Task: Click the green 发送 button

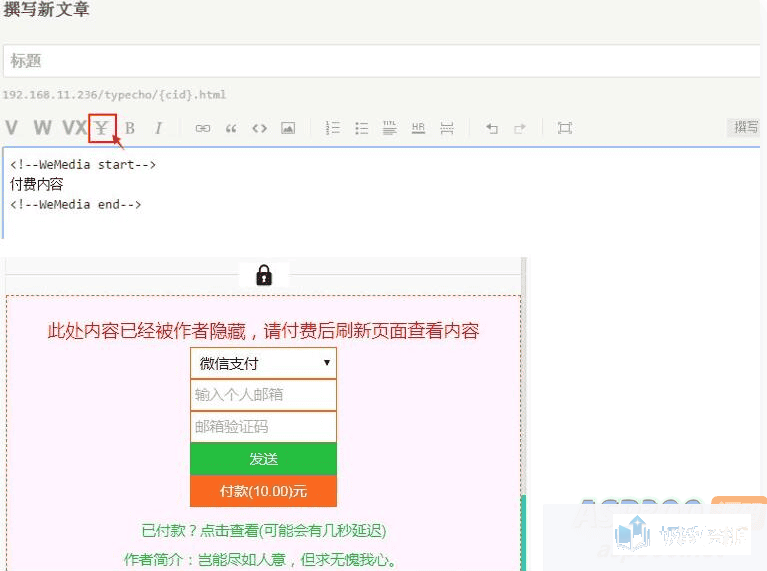Action: click(x=263, y=459)
